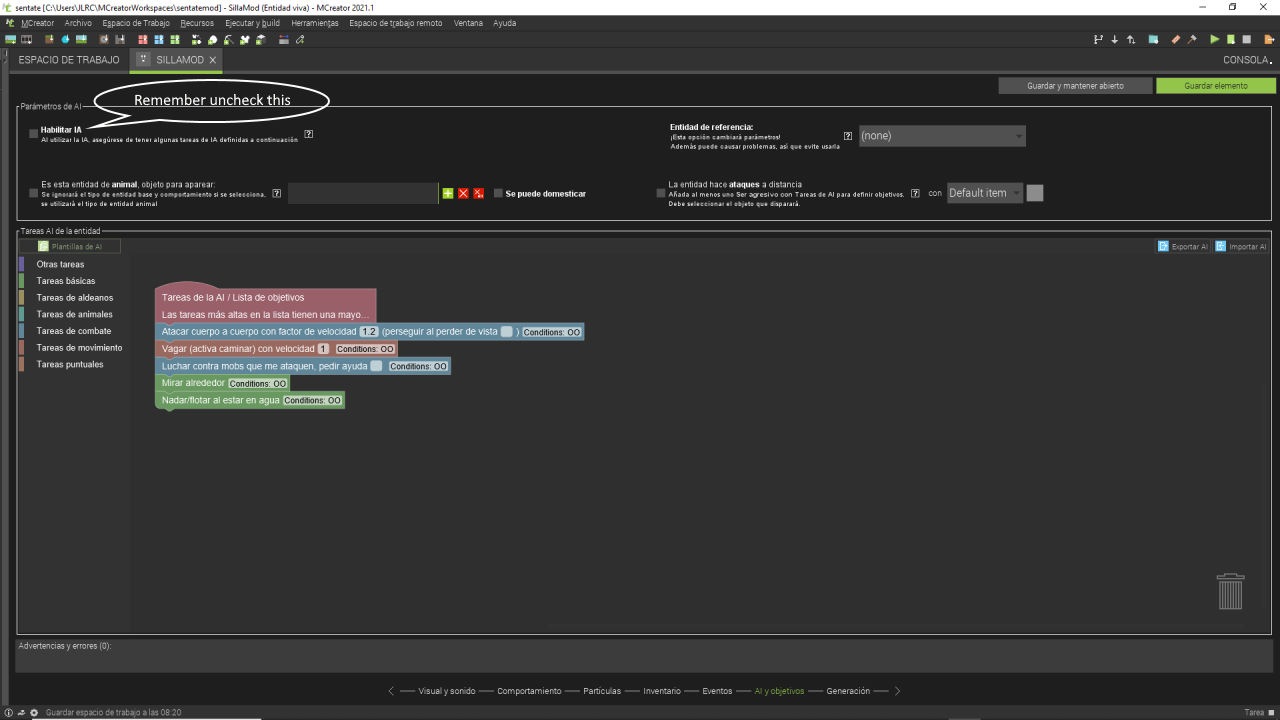Click the pull down-arrow remote workspace icon
Screen dimensions: 1280x720
(1114, 39)
